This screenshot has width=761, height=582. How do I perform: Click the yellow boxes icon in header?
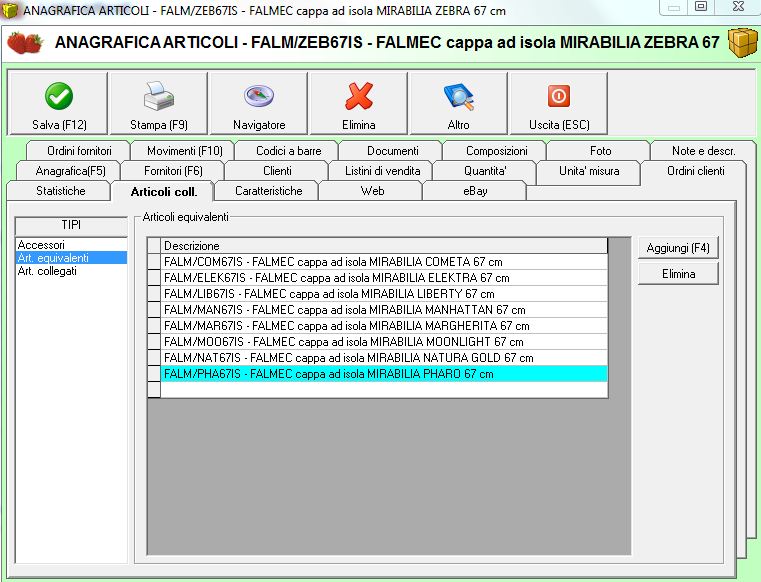[x=743, y=43]
